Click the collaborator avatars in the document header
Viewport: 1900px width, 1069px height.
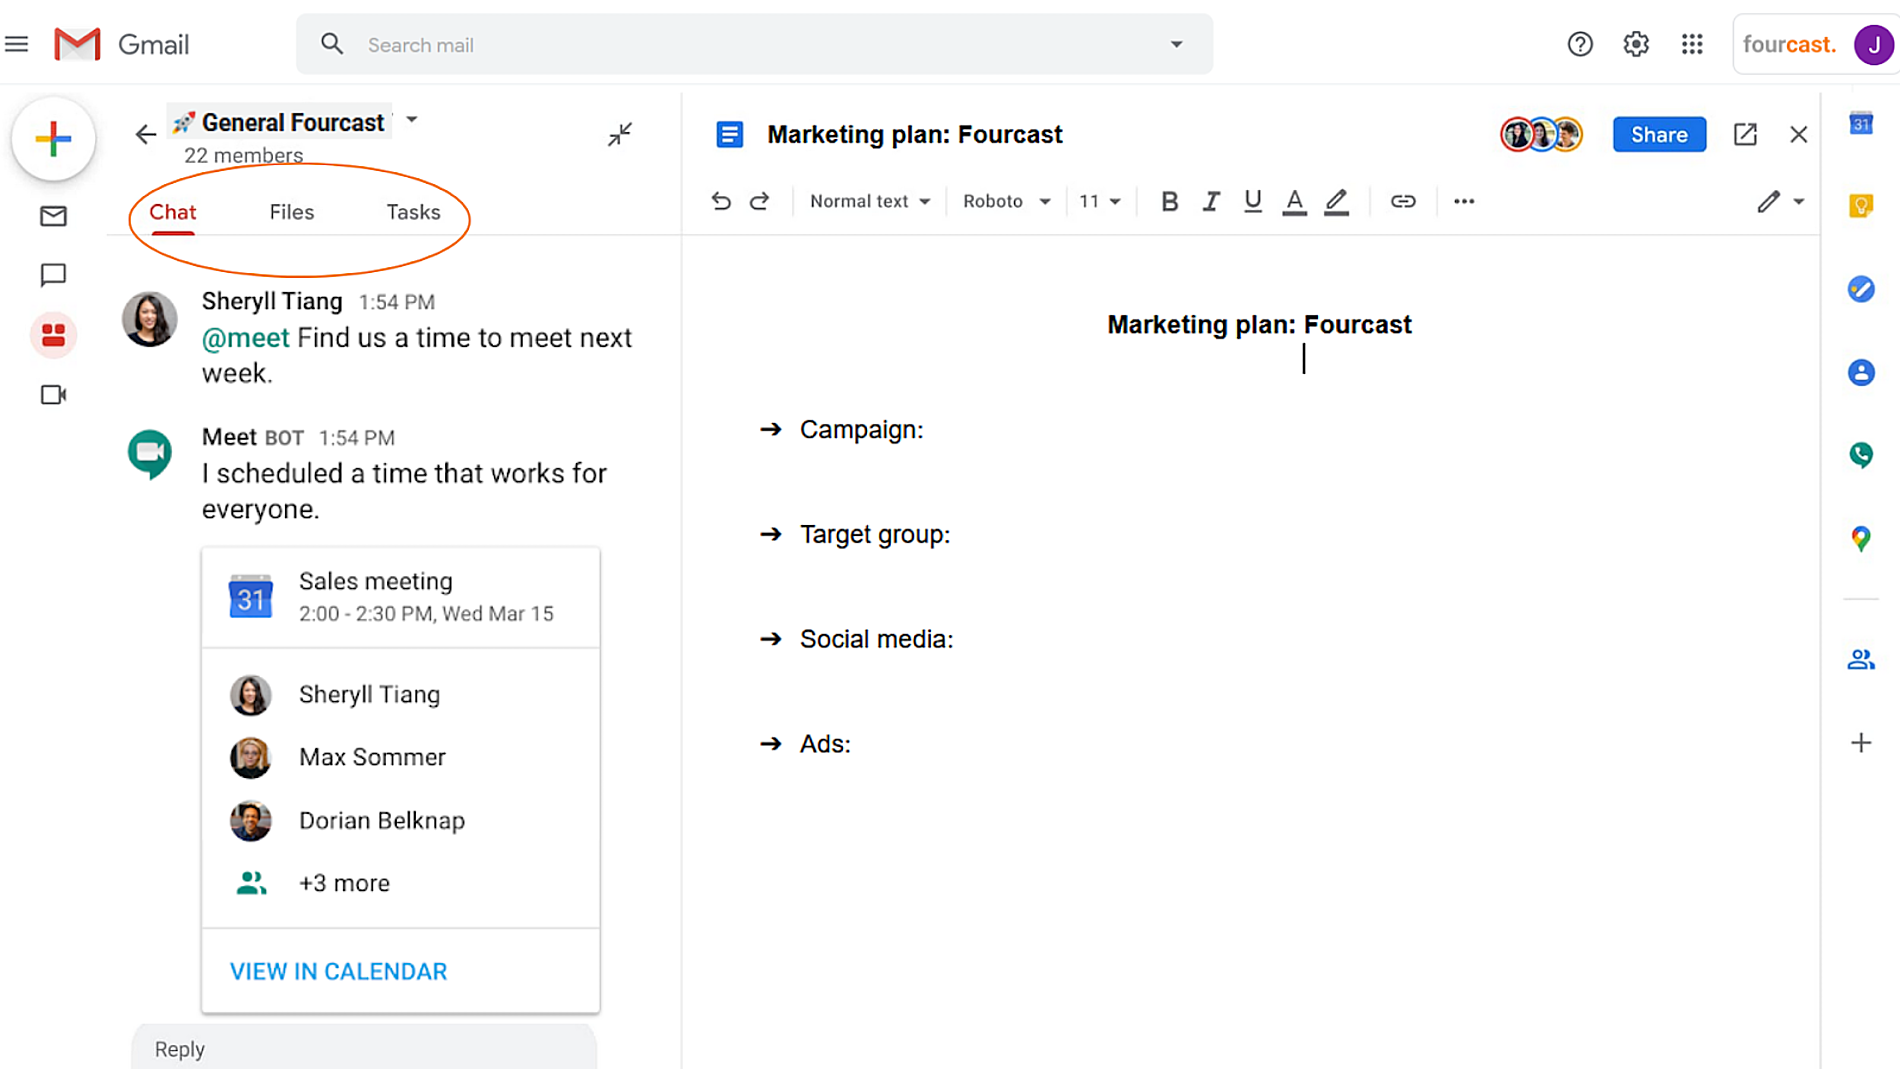click(x=1542, y=134)
